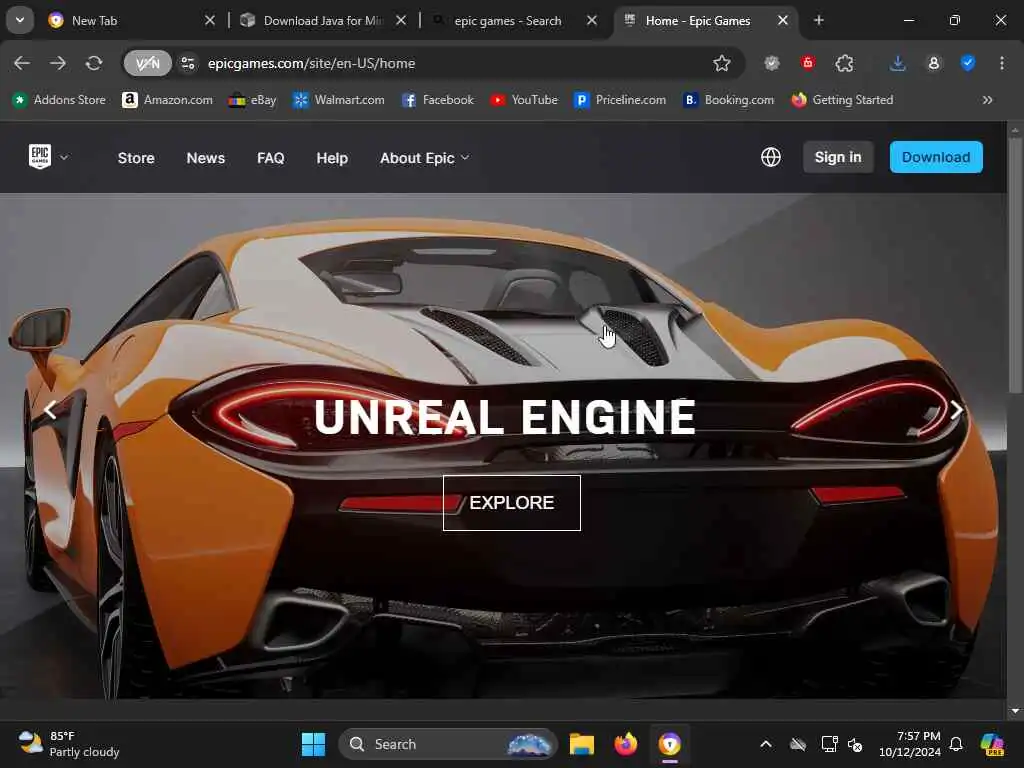Viewport: 1024px width, 768px height.
Task: Show the previous carousel slide
Action: [x=50, y=410]
